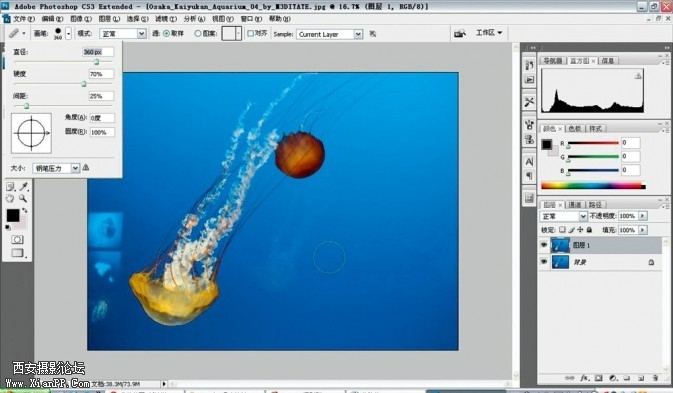Open the Tool Presets wrench icon in dock
This screenshot has height=393, width=673.
click(529, 102)
